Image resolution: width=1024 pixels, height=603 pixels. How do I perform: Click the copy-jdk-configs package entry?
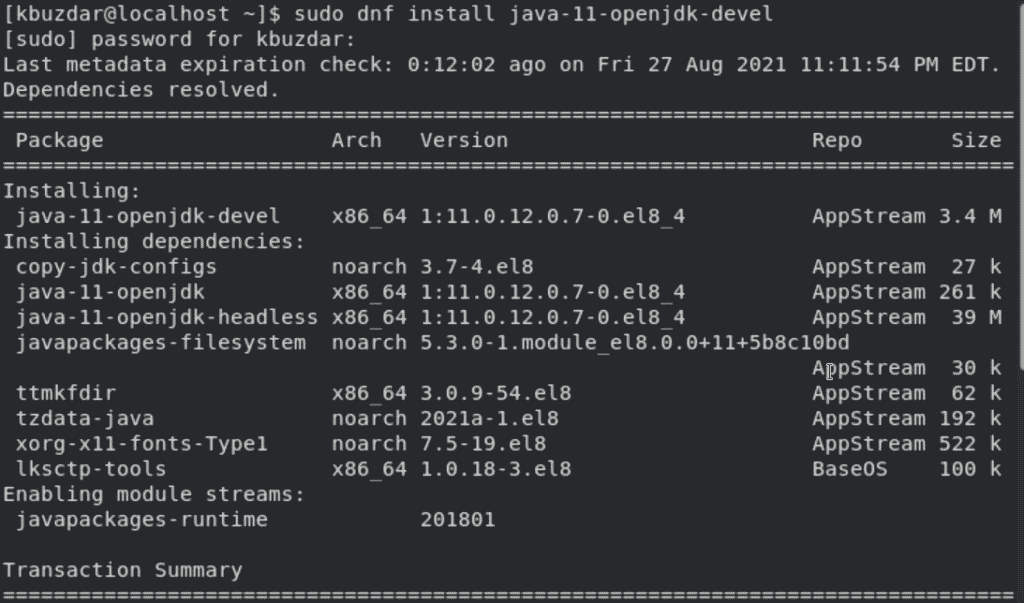click(x=116, y=267)
